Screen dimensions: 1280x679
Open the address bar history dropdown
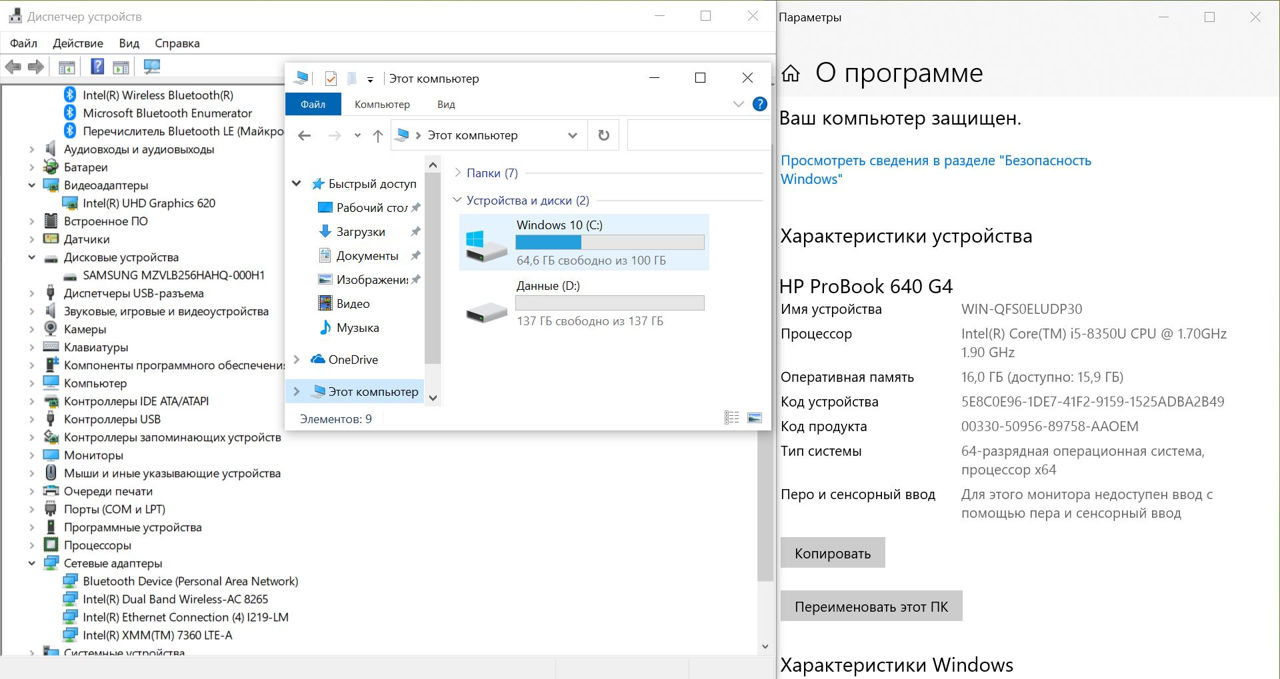tap(572, 135)
